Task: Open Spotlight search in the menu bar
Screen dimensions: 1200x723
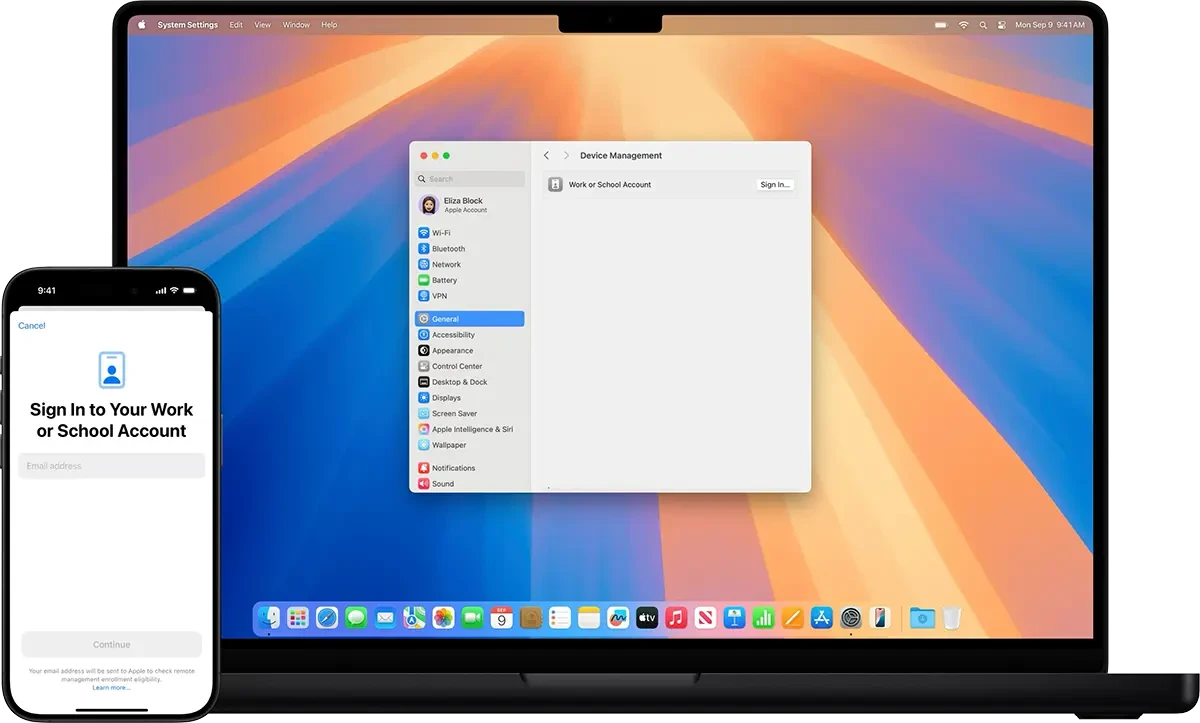Action: click(x=984, y=24)
